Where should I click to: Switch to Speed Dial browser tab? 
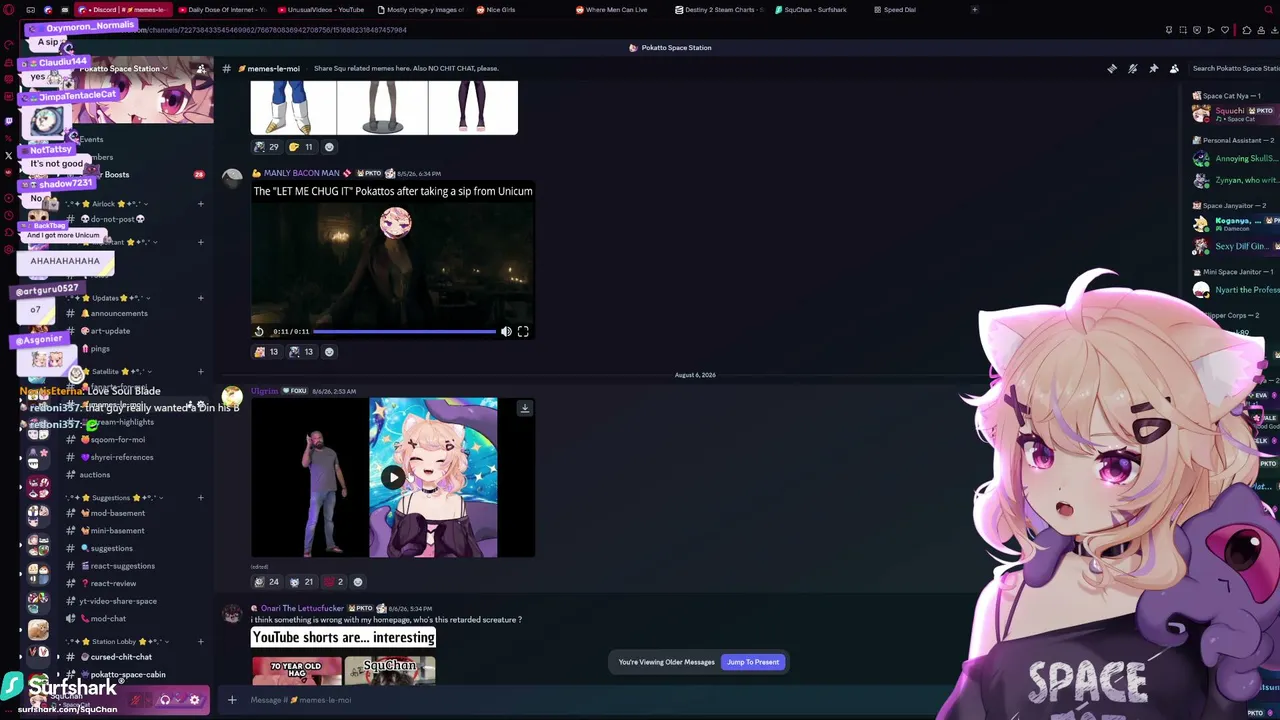click(895, 10)
